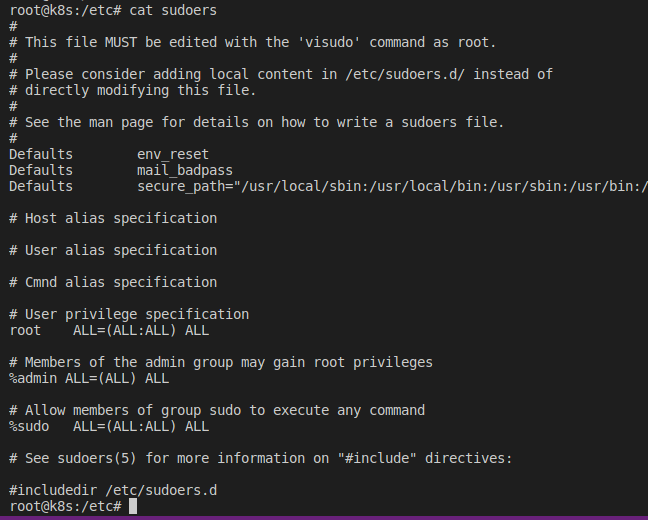This screenshot has width=648, height=520.
Task: Click the 'root' user privilege entry
Action: 25,330
